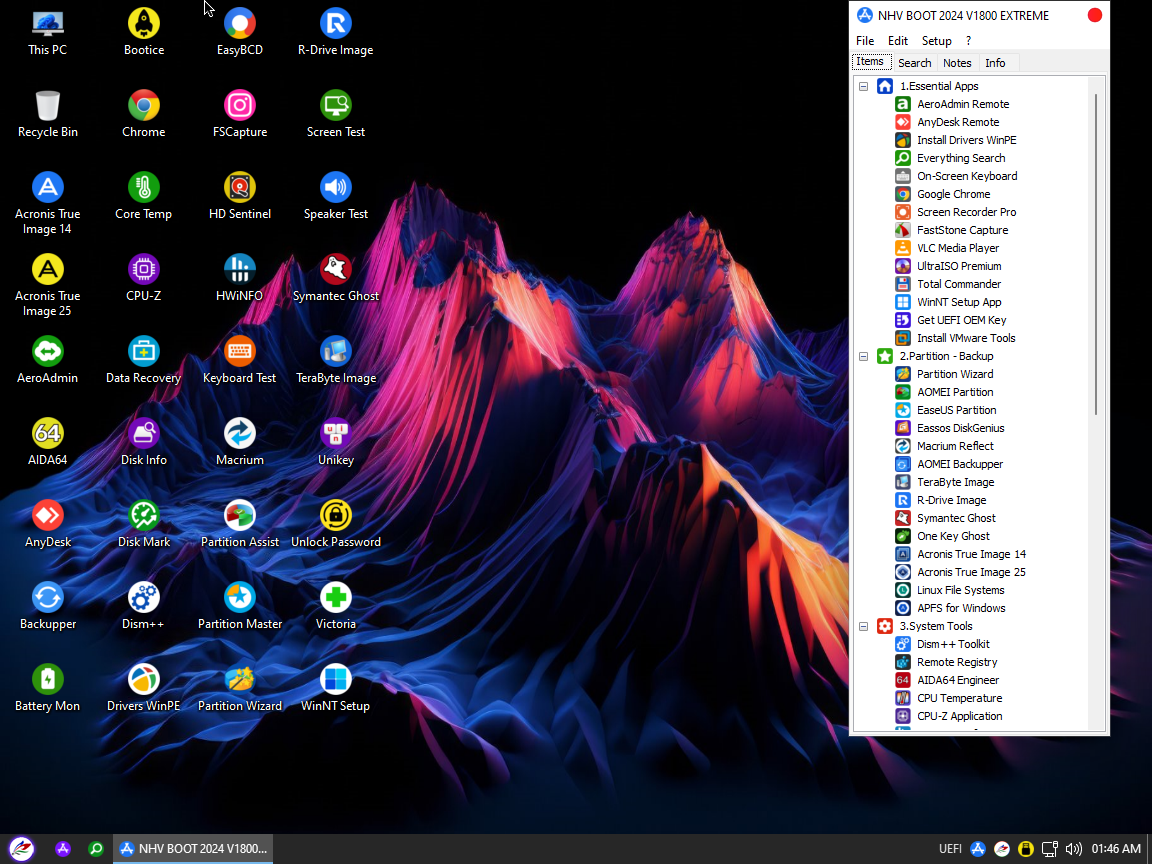Click the network tray icon
The image size is (1152, 864).
point(1050,849)
